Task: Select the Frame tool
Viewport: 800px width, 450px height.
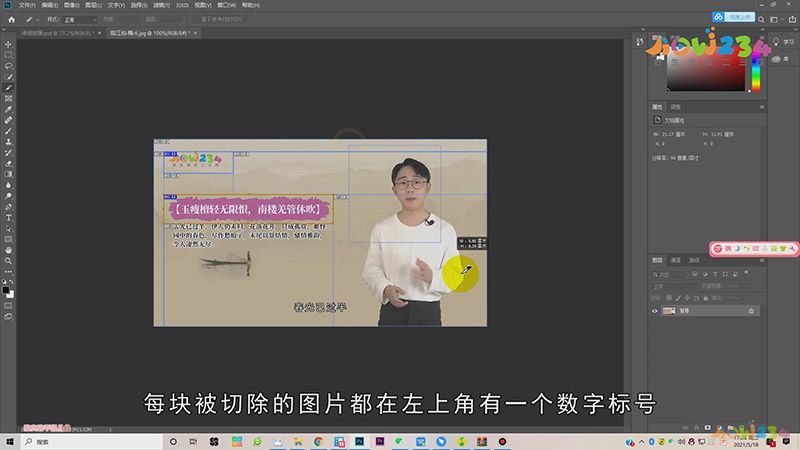Action: (x=8, y=98)
